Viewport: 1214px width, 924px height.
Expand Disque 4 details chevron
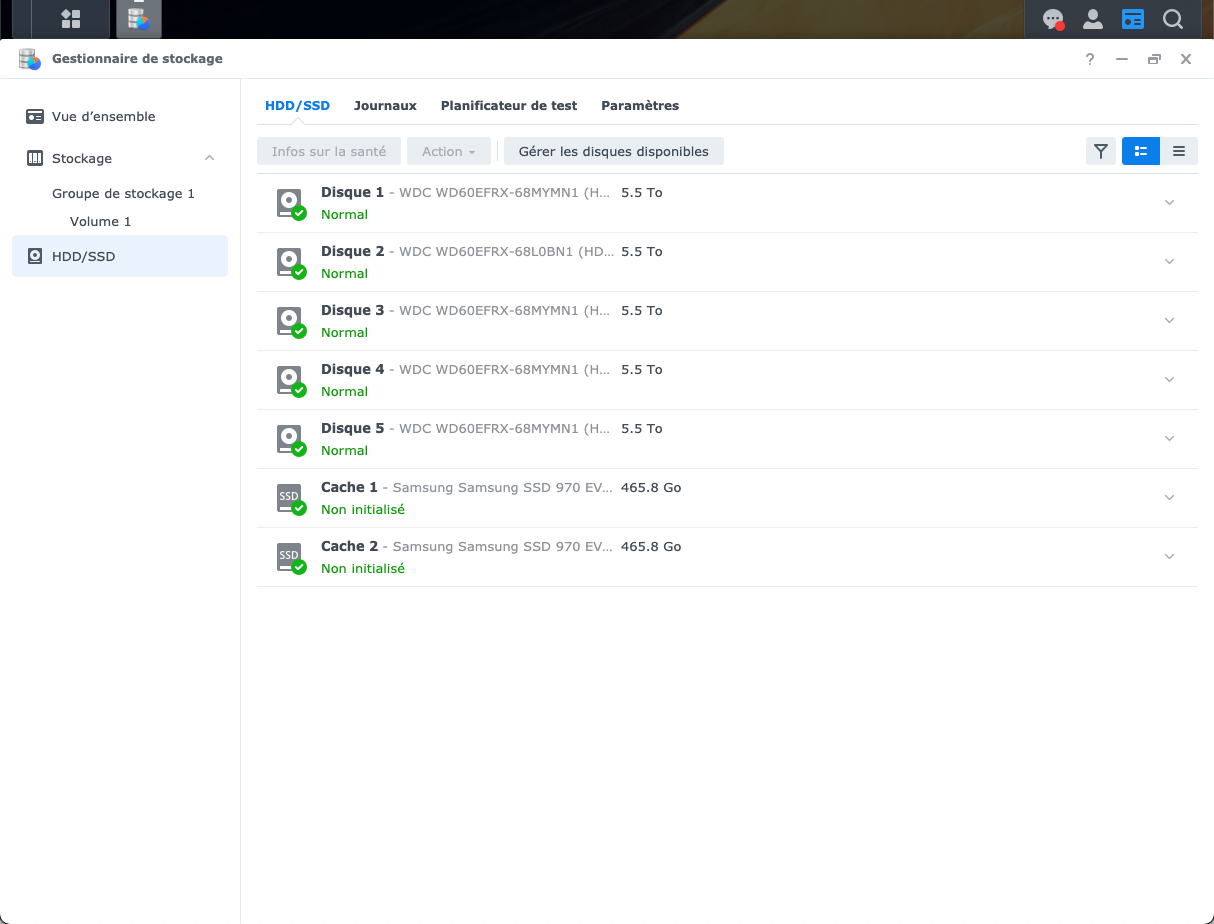1169,380
